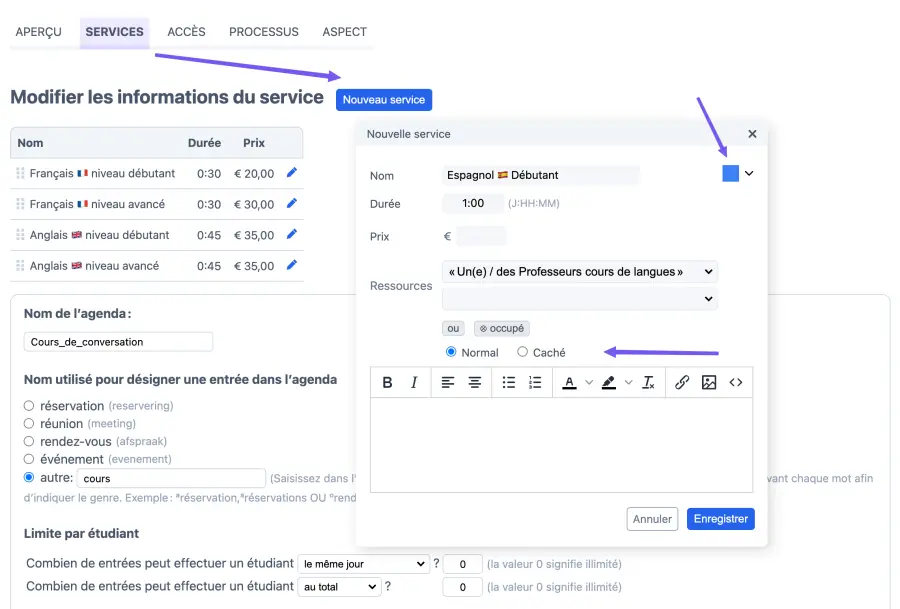Screen dimensions: 900x609
Task: Click the Nouveau service button
Action: point(384,100)
